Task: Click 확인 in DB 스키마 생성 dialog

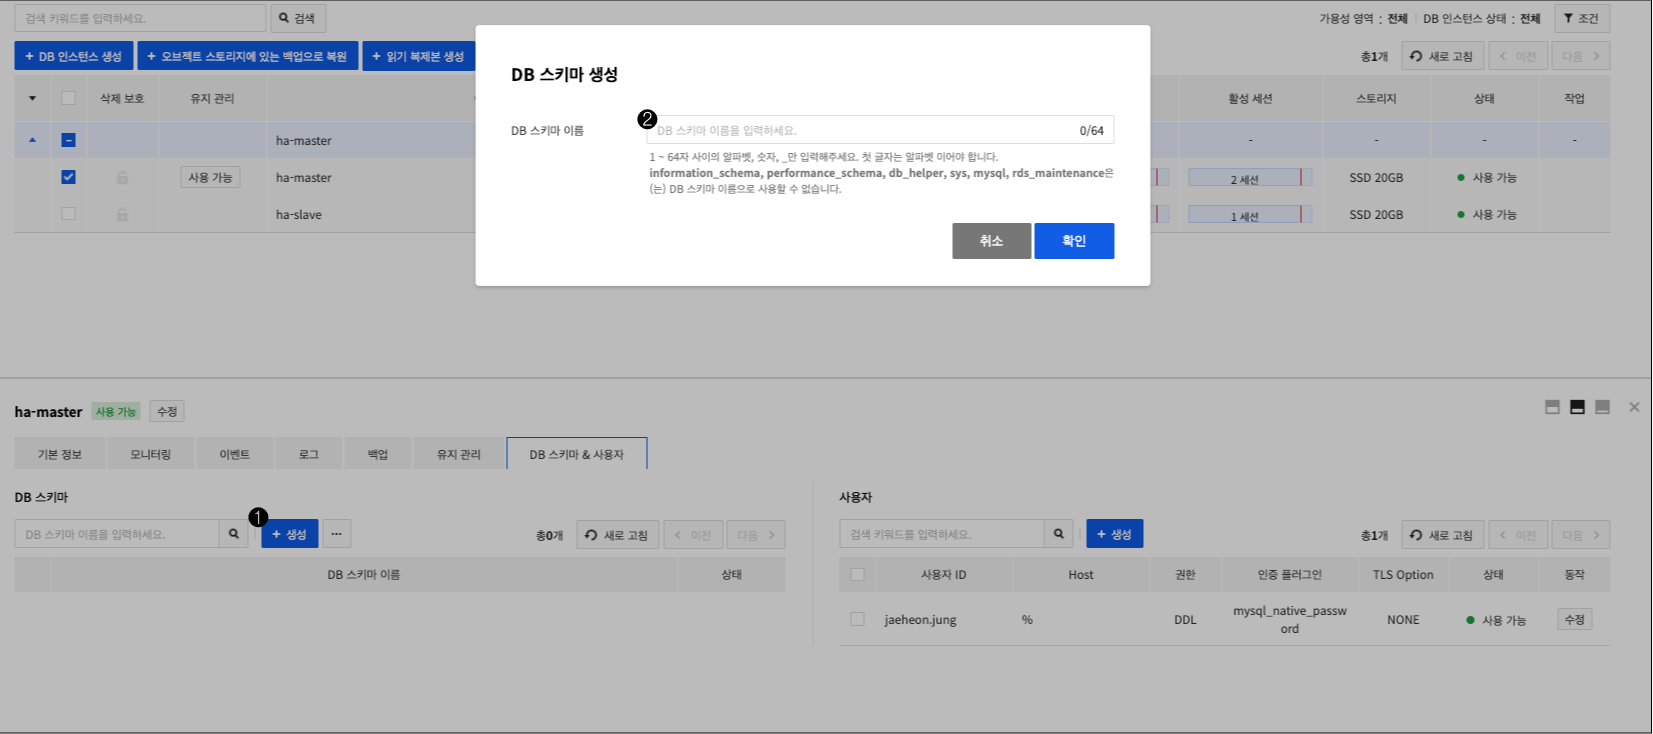Action: [1074, 241]
